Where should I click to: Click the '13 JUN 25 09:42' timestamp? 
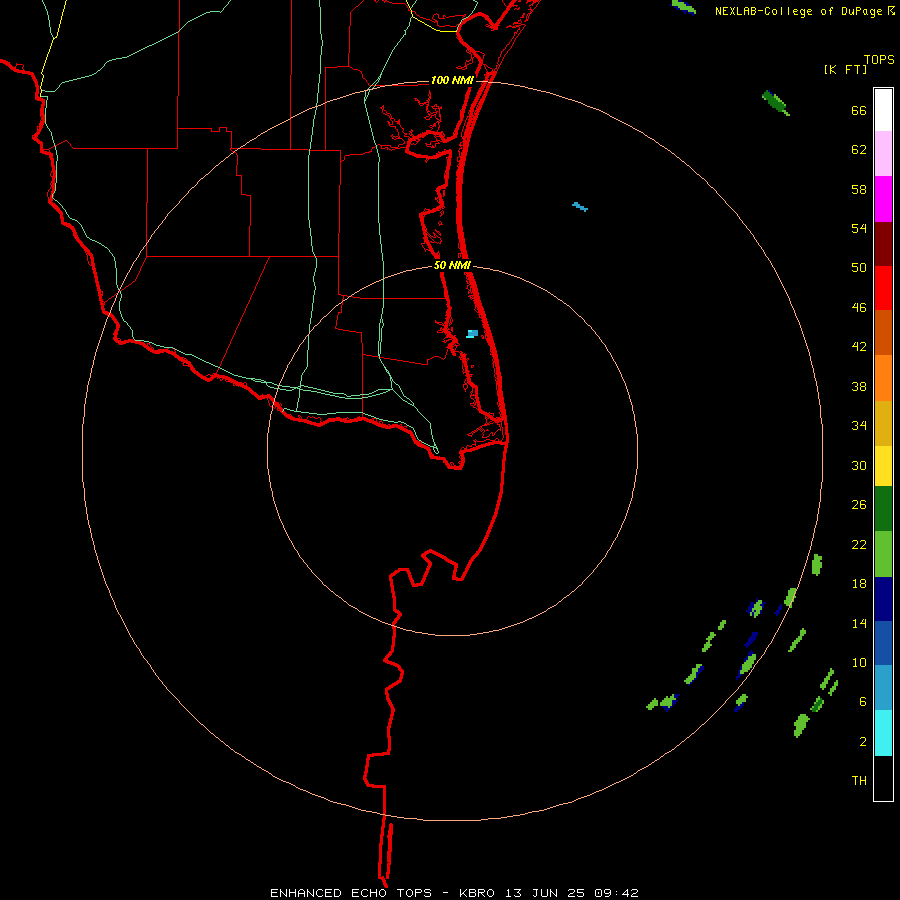(572, 893)
